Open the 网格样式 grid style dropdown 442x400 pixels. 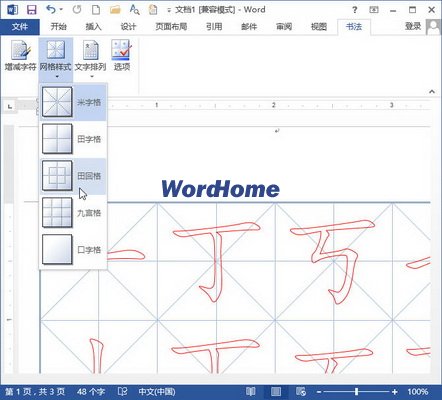pyautogui.click(x=56, y=59)
